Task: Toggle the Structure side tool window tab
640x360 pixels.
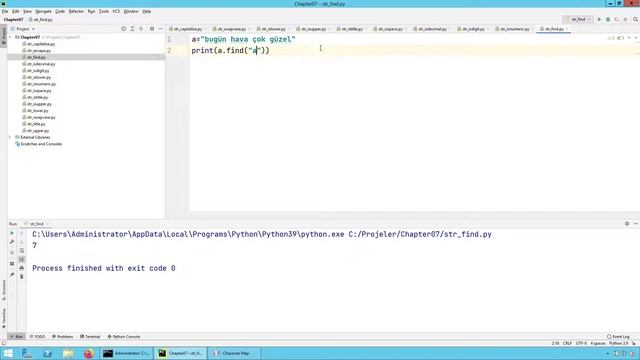Action: [x=4, y=290]
